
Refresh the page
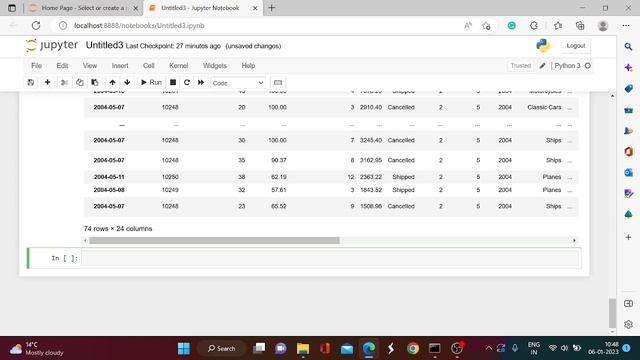[36, 25]
